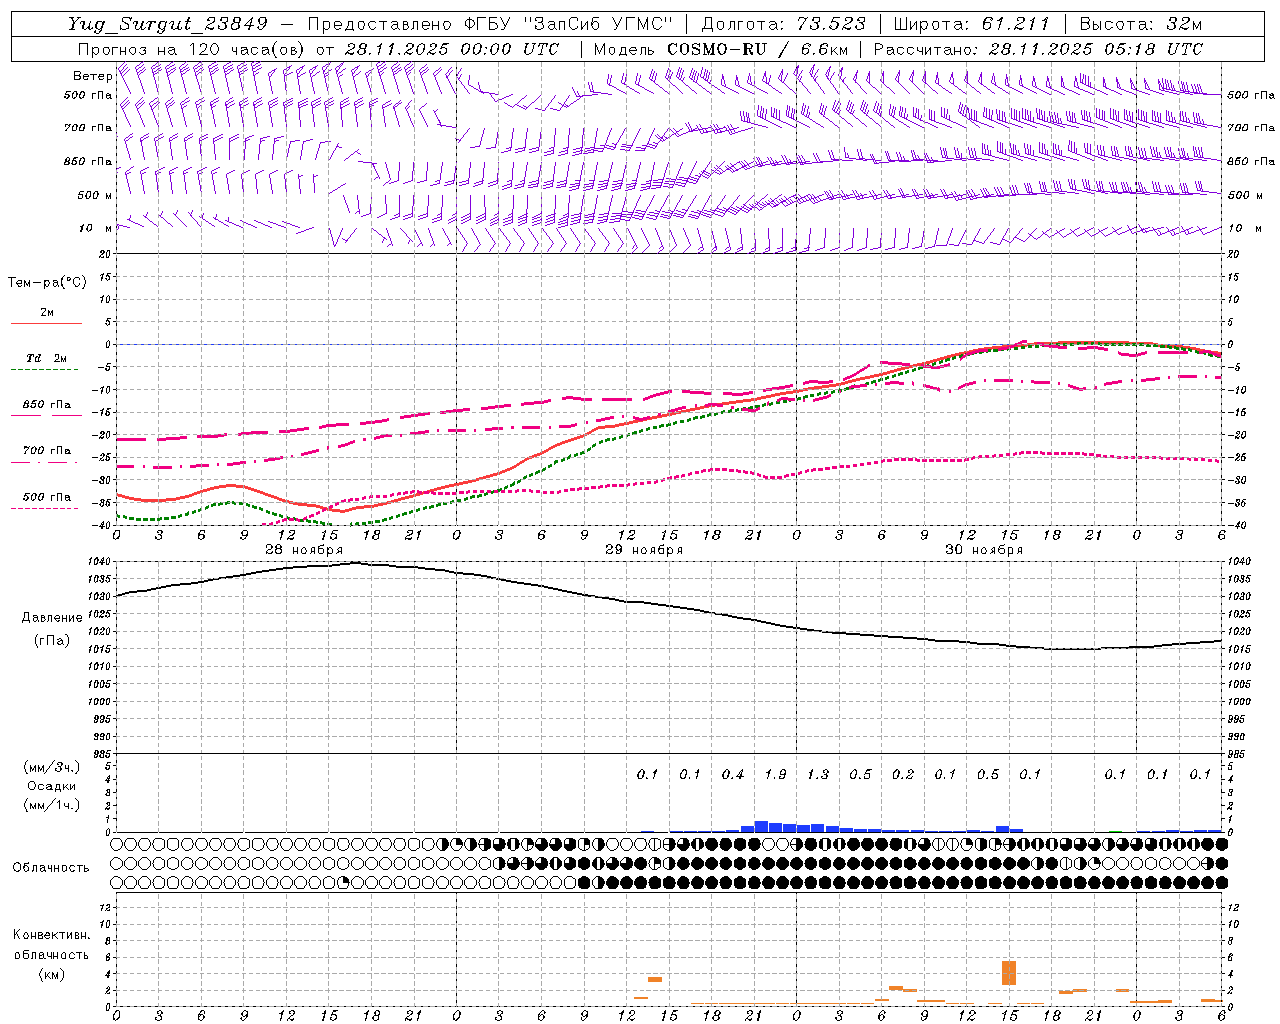1280x1024 pixels.
Task: Select the 700 гПа dash-dot legend entry
Action: (46, 452)
